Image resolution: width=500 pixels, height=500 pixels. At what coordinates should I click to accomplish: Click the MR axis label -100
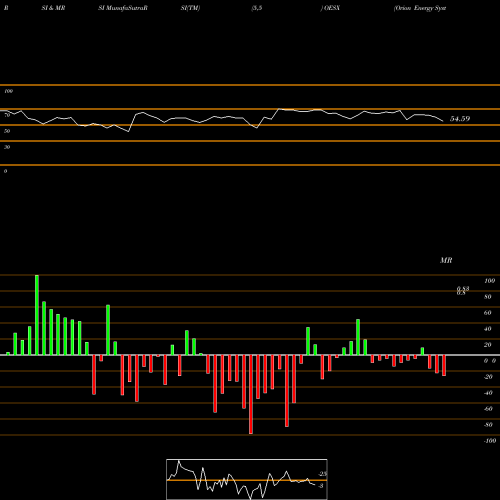coord(490,441)
